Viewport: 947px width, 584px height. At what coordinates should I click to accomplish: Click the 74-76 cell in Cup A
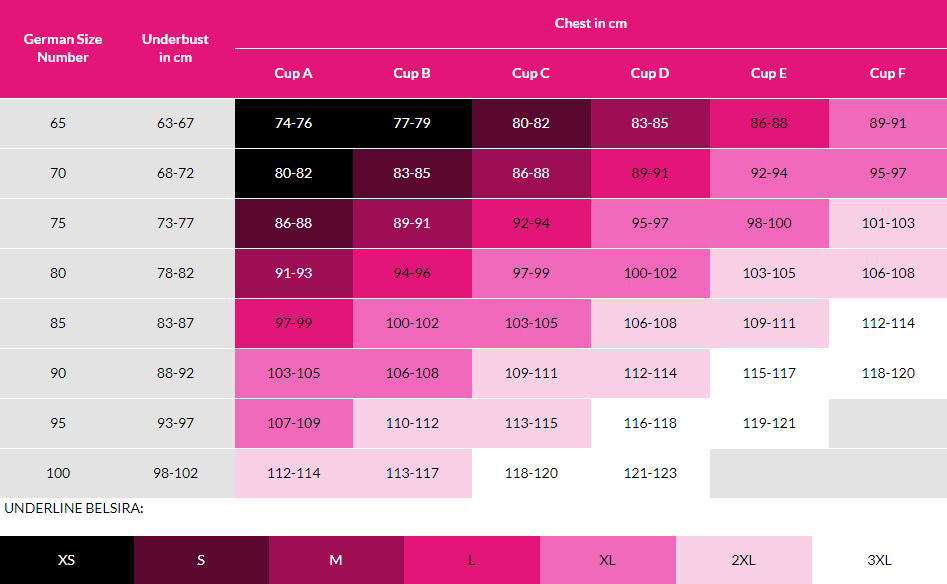point(294,123)
